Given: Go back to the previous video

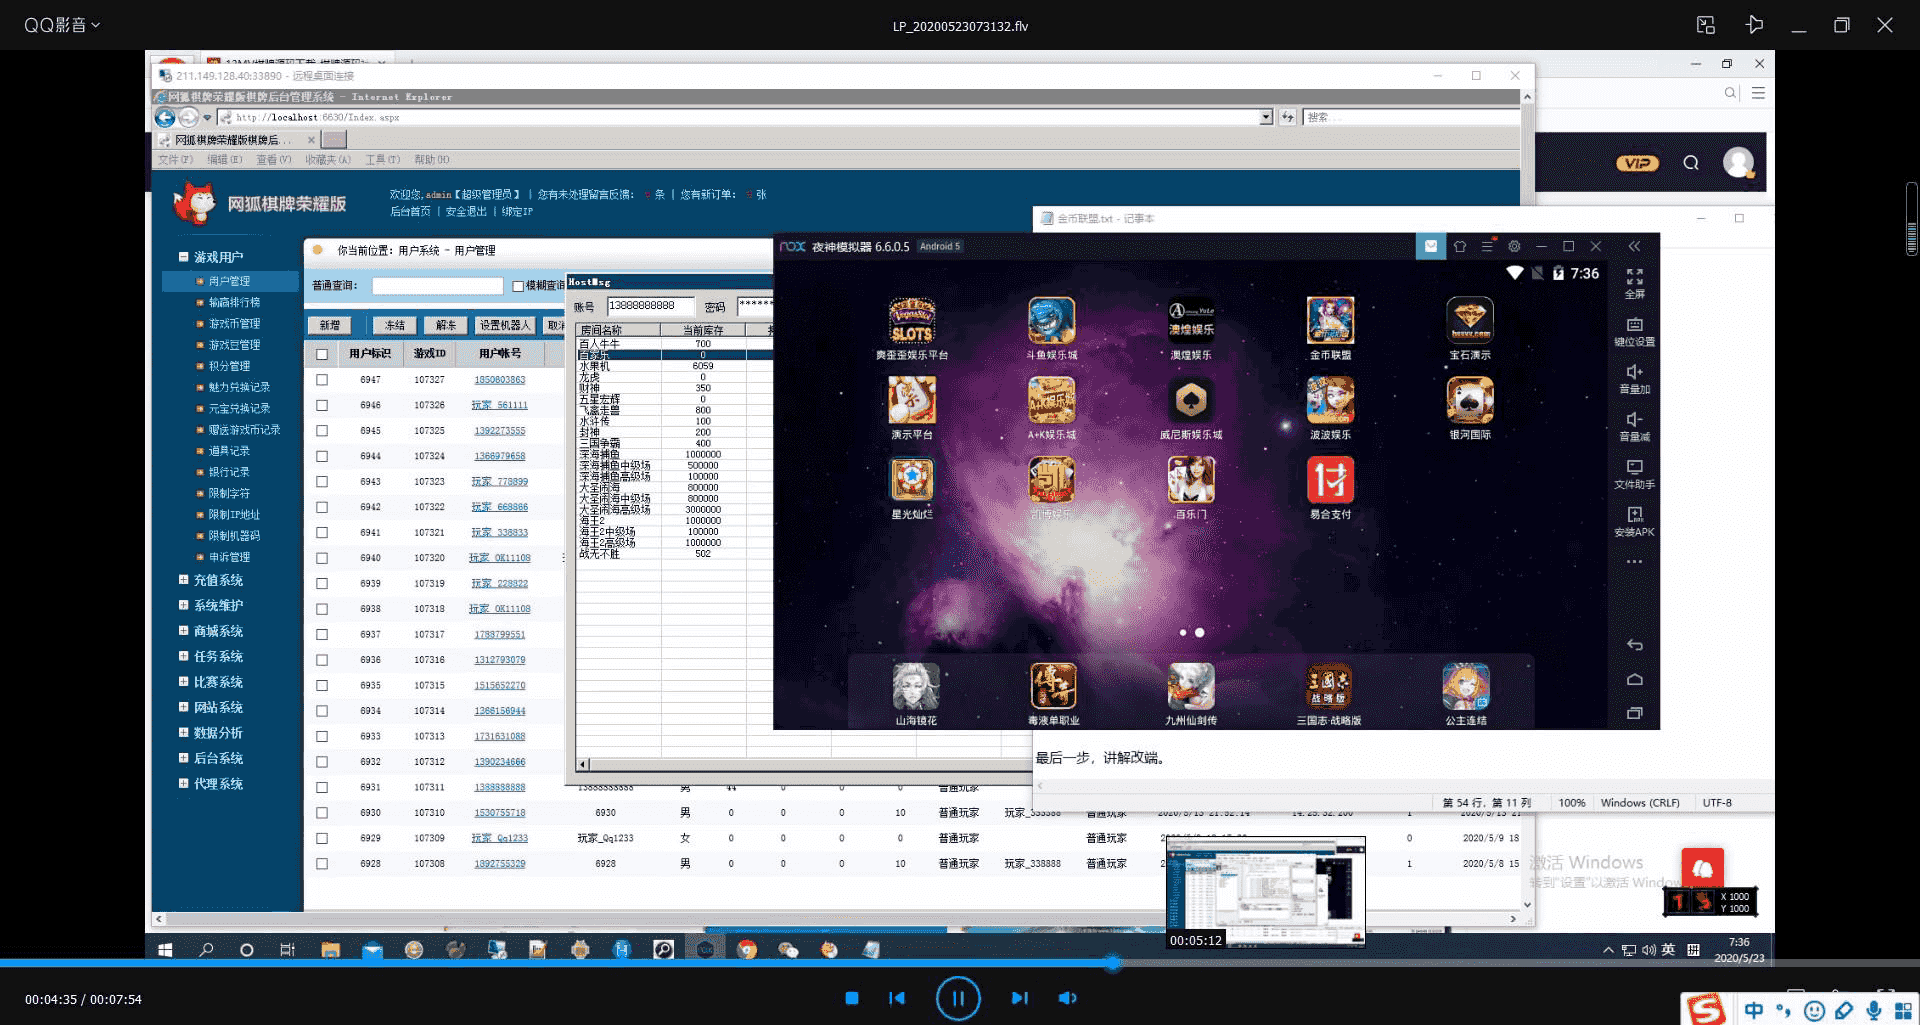Looking at the screenshot, I should (x=897, y=998).
